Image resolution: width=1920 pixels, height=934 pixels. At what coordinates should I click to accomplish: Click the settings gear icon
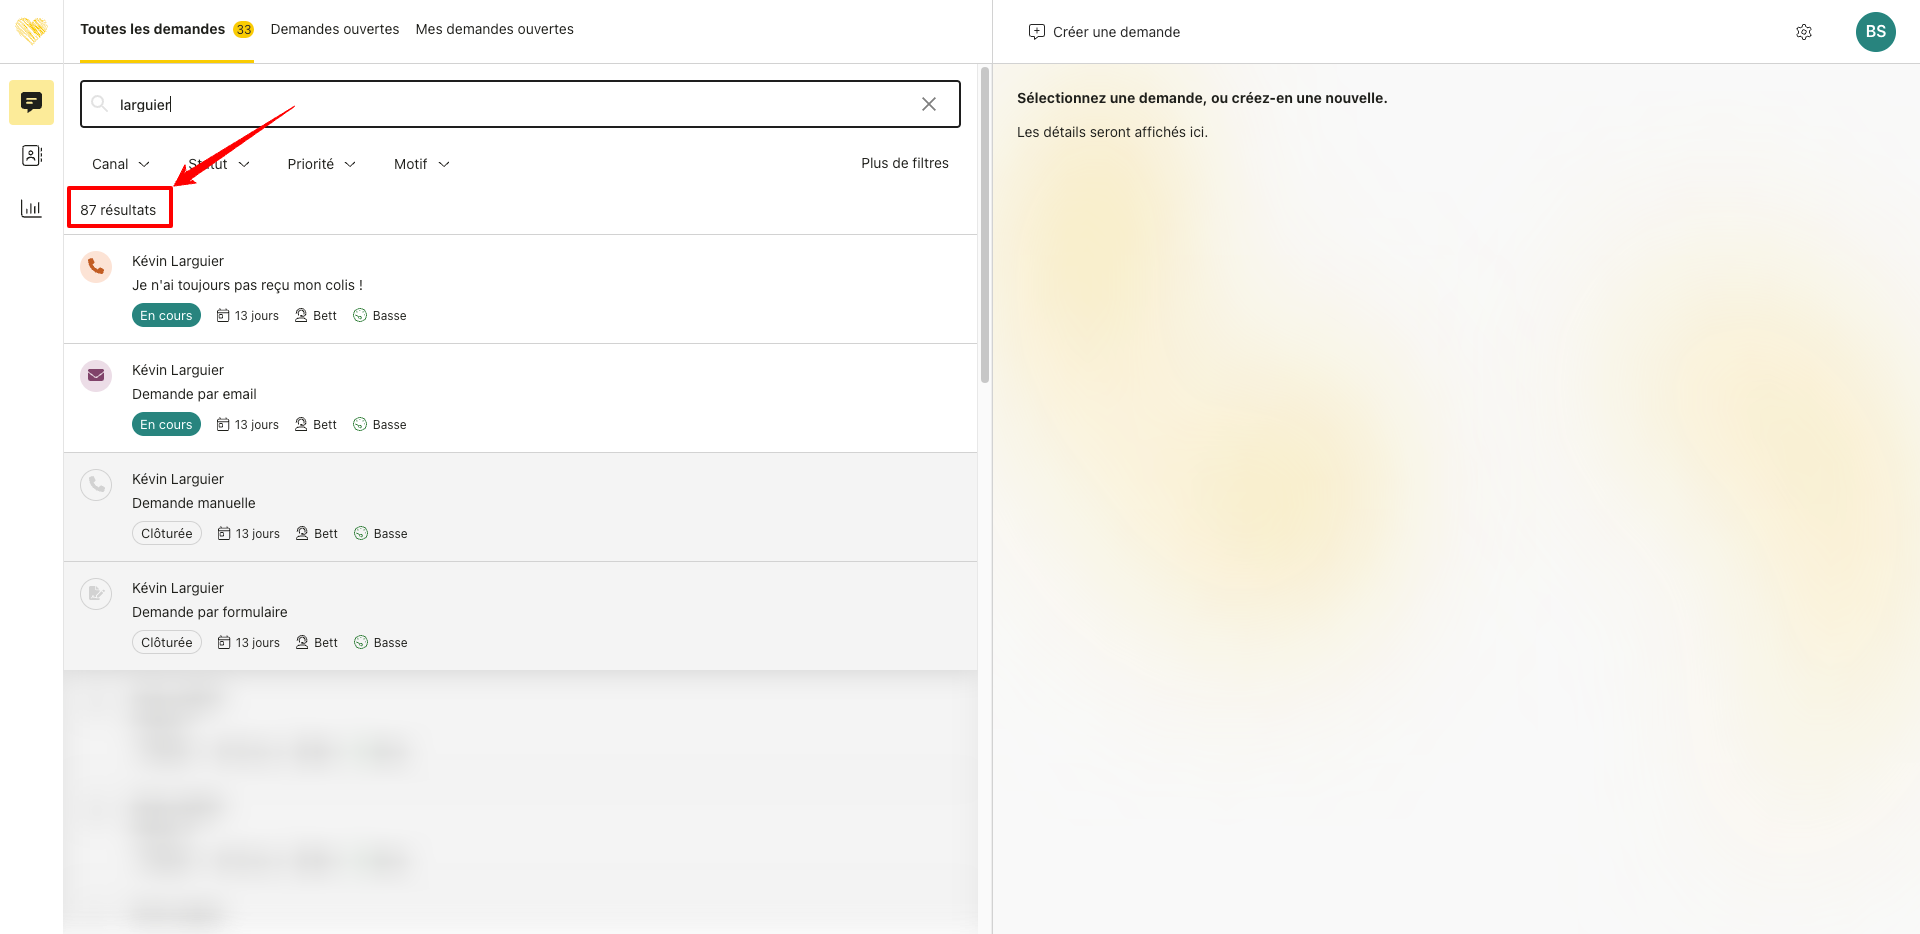(x=1803, y=32)
